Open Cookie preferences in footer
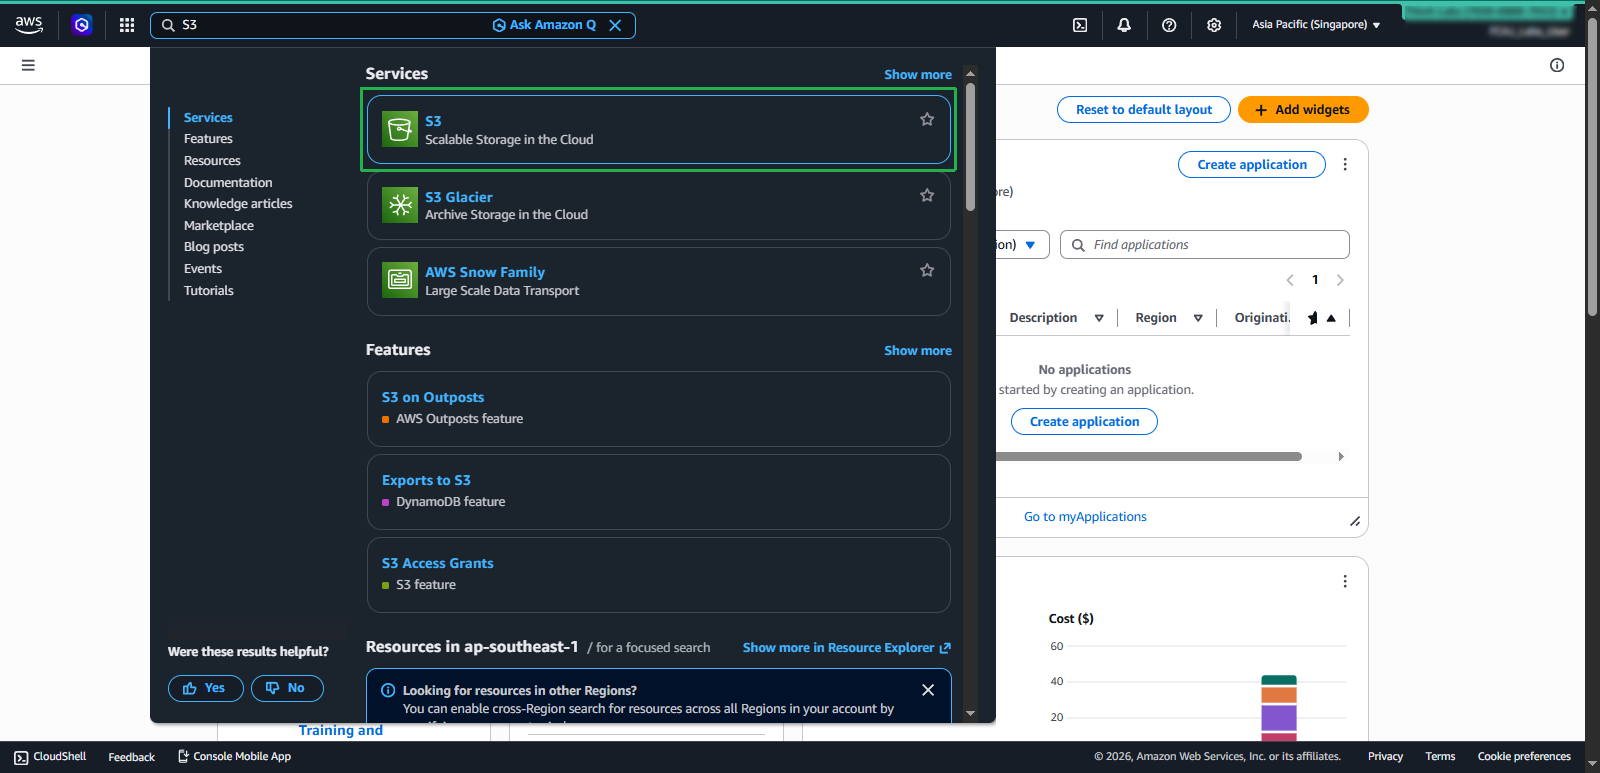Viewport: 1600px width, 773px height. point(1524,757)
